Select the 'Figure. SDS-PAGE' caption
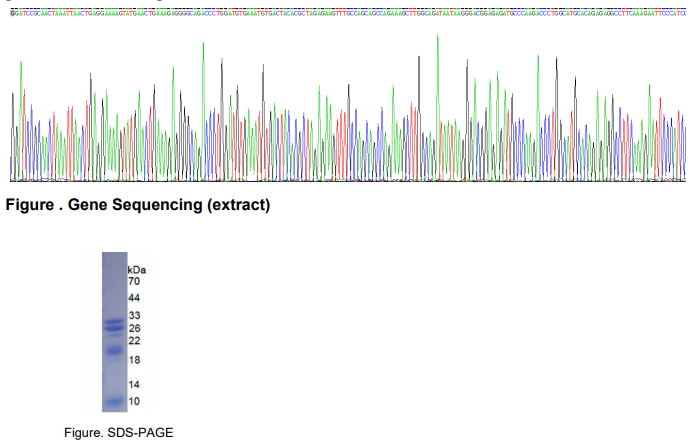Screen dimensions: 691x446 [x=118, y=432]
